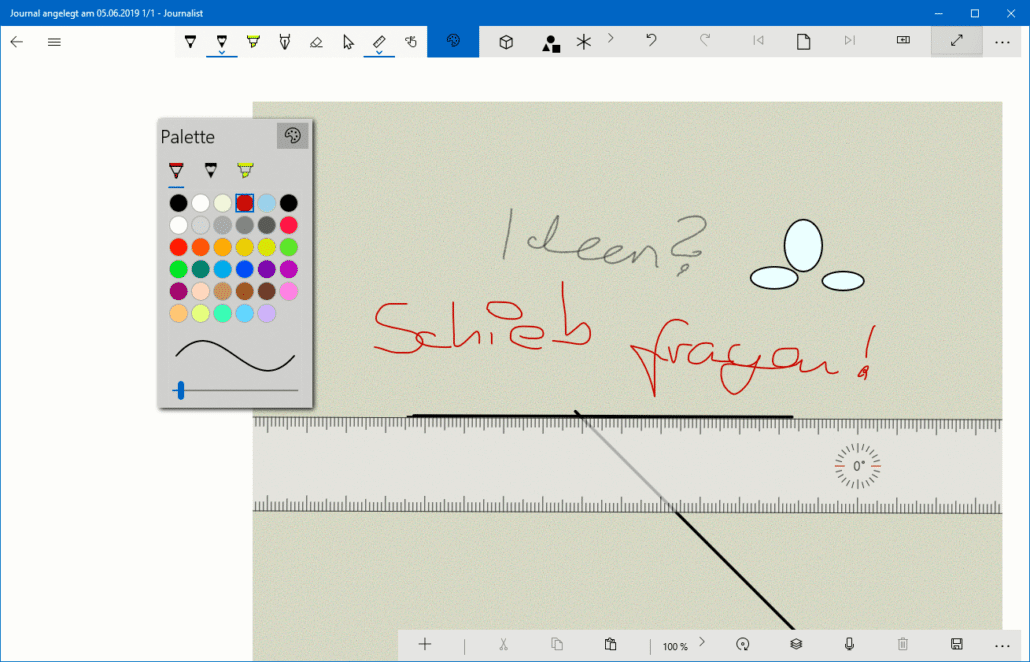The image size is (1030, 662).
Task: Click the trash delete icon
Action: [x=903, y=644]
